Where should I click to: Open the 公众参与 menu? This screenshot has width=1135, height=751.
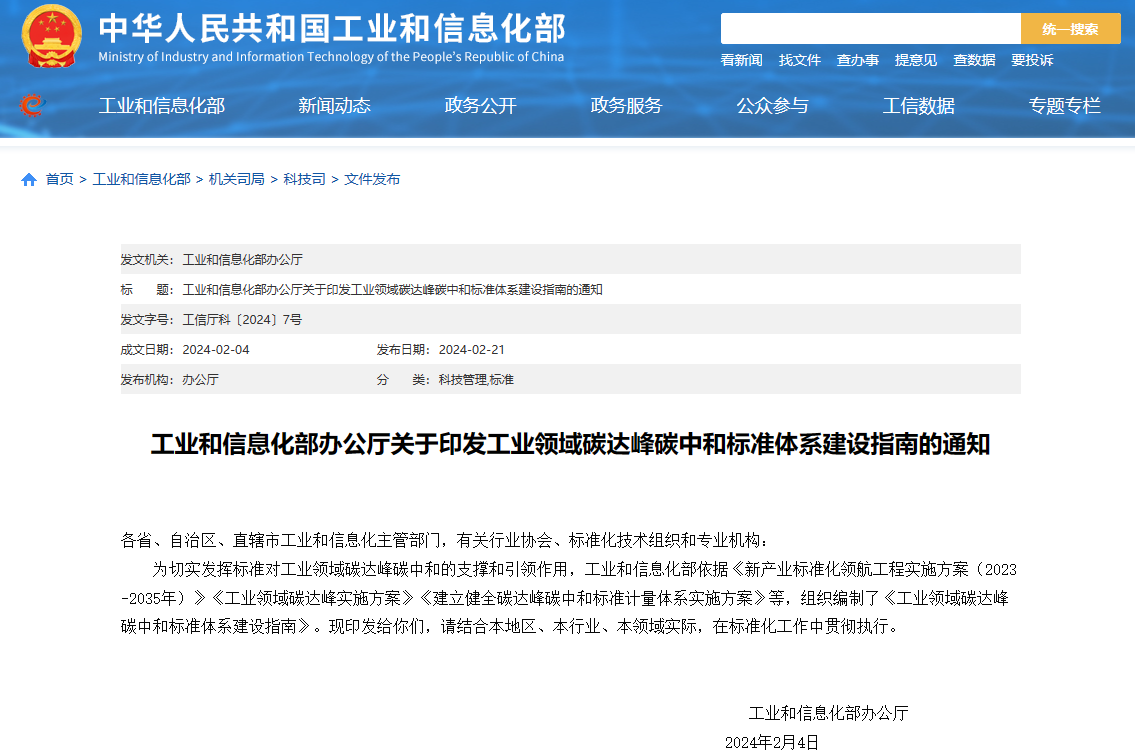tap(775, 105)
